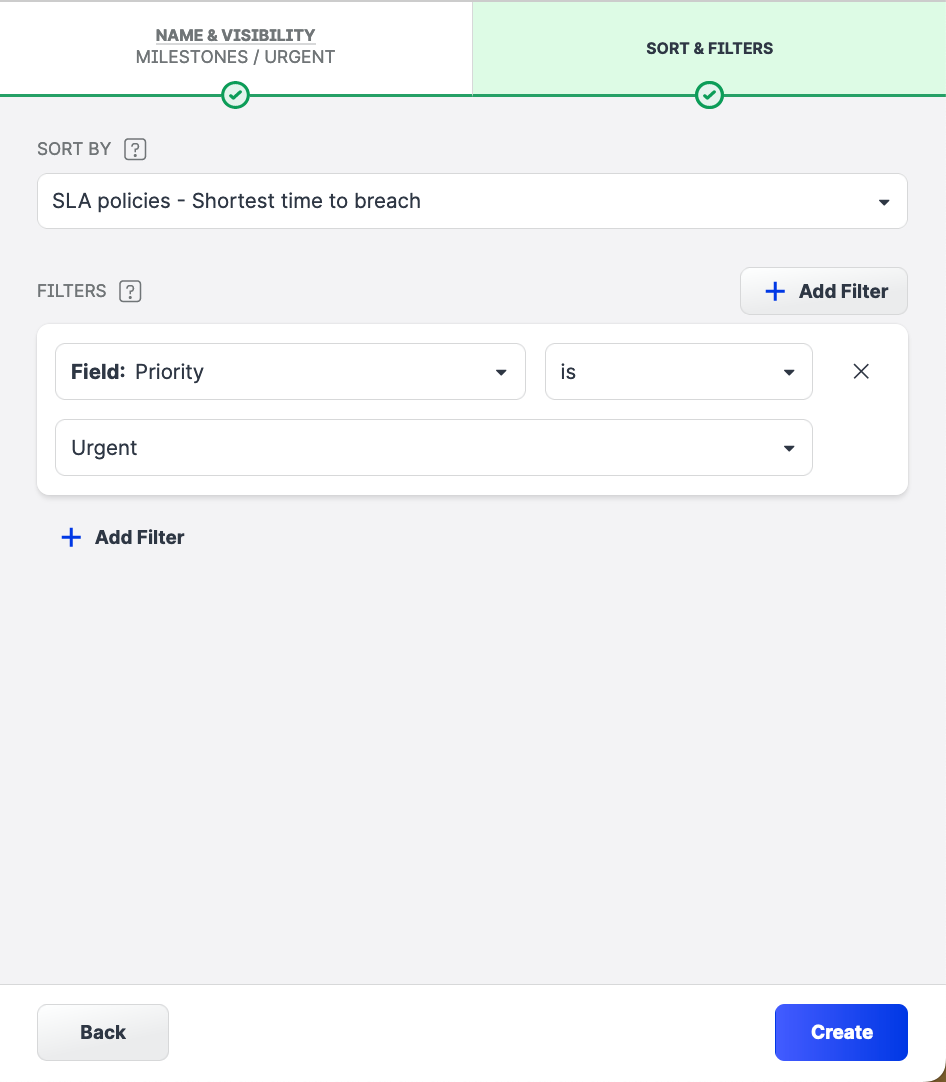Click the caret arrow of the Sort By dropdown

click(884, 202)
